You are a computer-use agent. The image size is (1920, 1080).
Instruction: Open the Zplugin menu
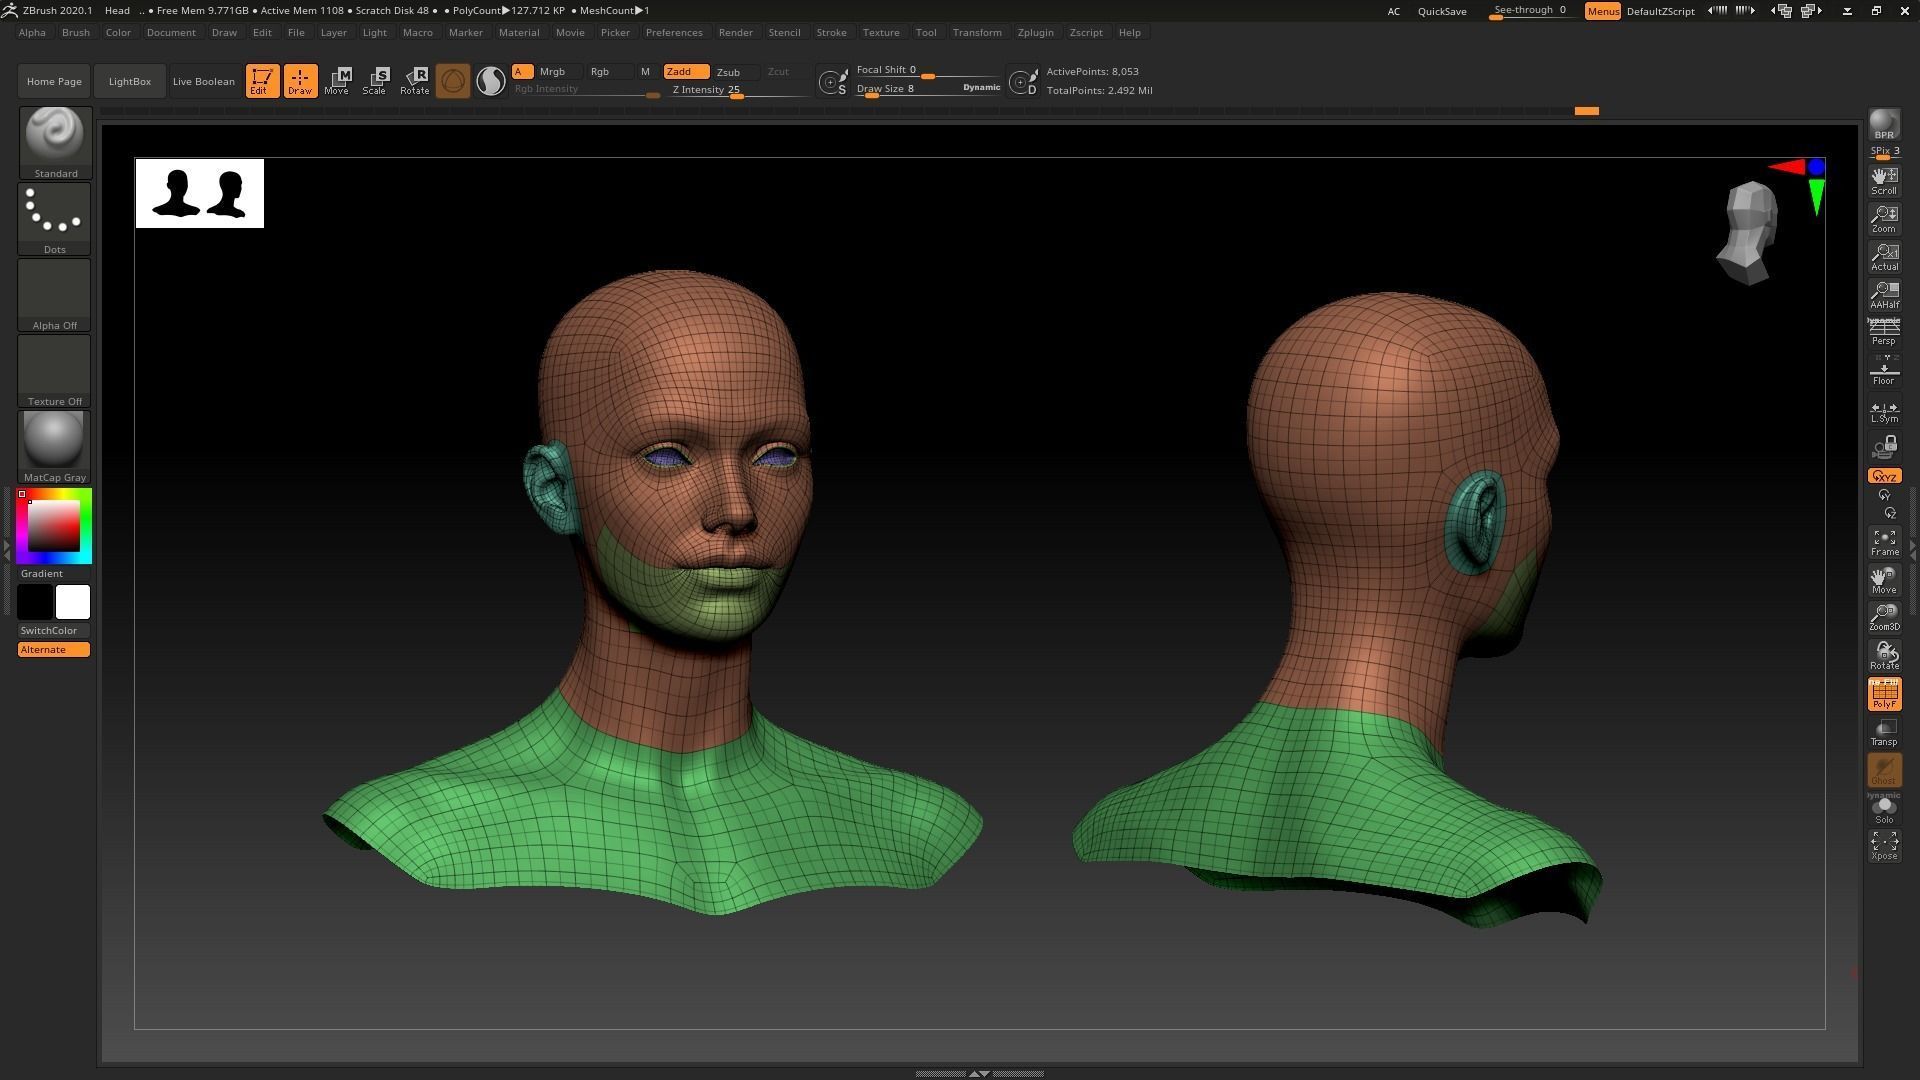tap(1035, 32)
